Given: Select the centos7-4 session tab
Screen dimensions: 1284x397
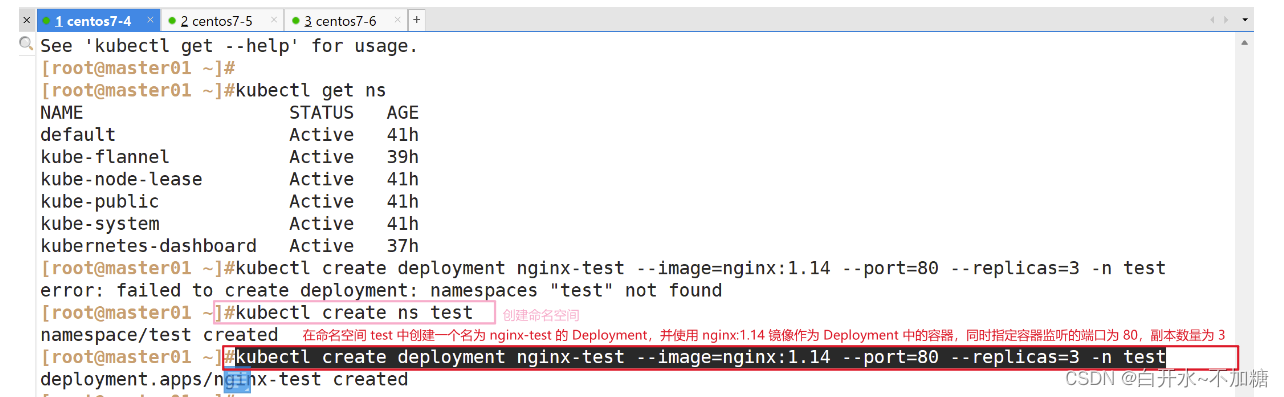Looking at the screenshot, I should pyautogui.click(x=97, y=20).
